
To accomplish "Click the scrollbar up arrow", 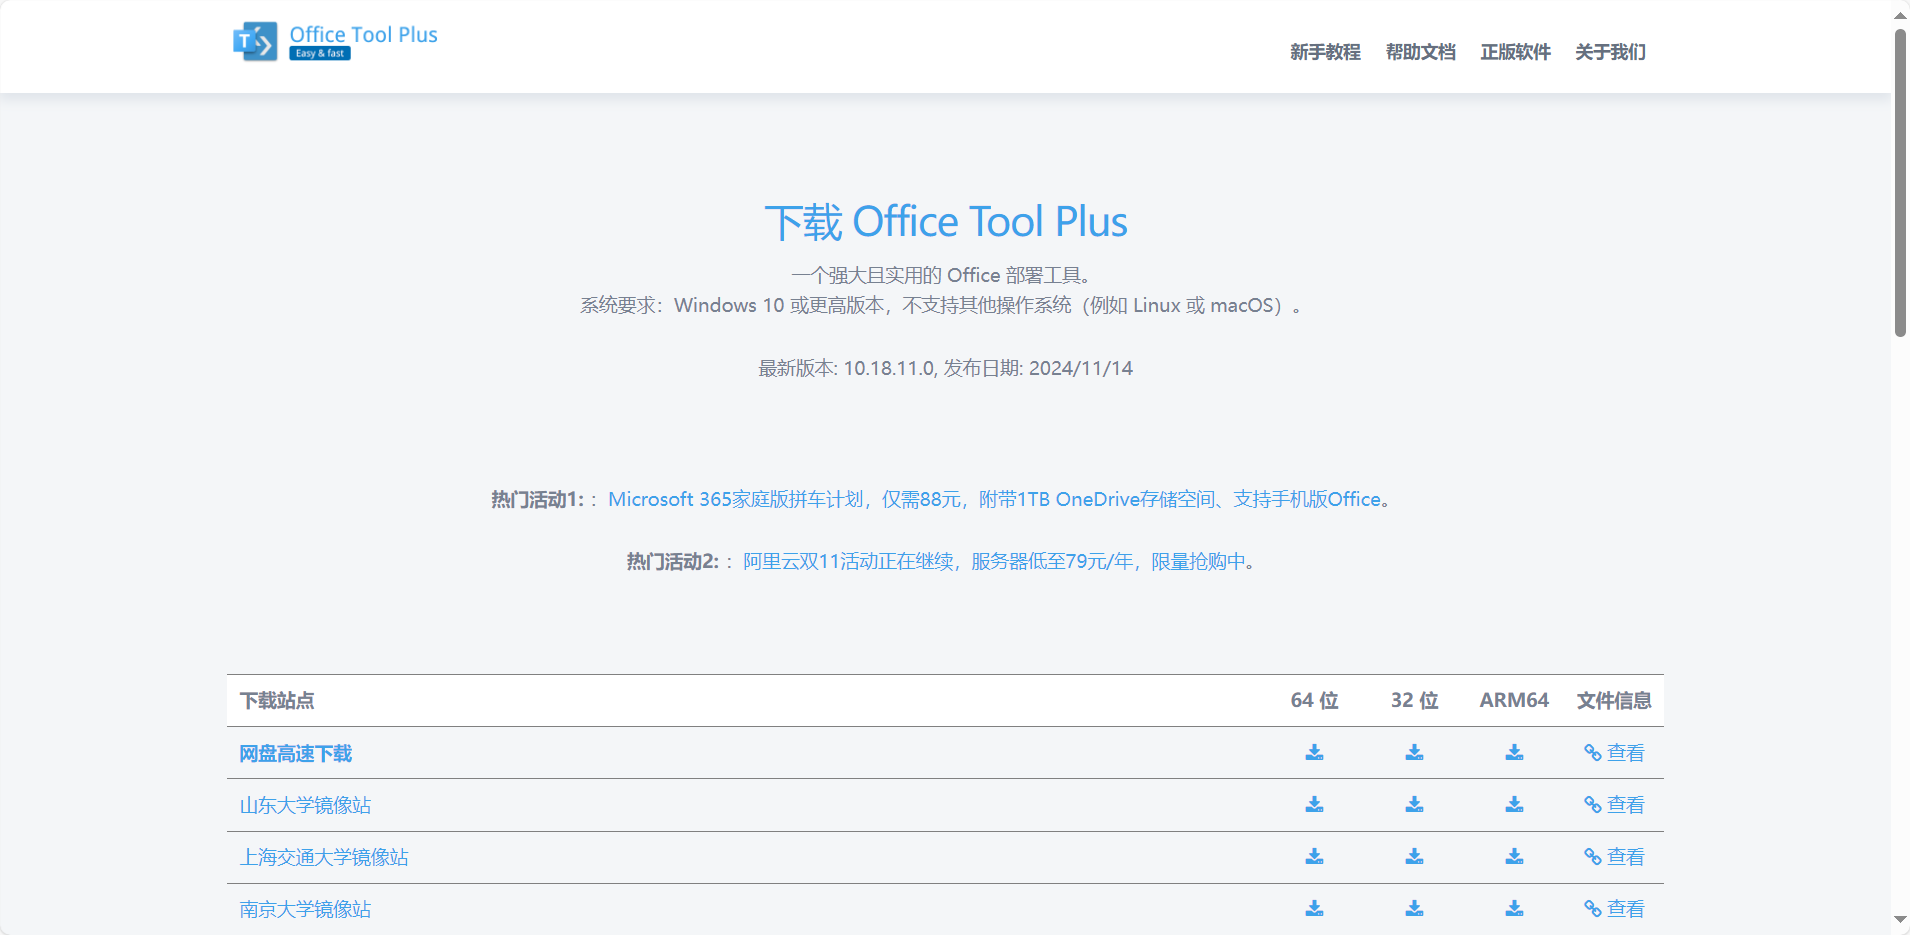I will point(1900,13).
